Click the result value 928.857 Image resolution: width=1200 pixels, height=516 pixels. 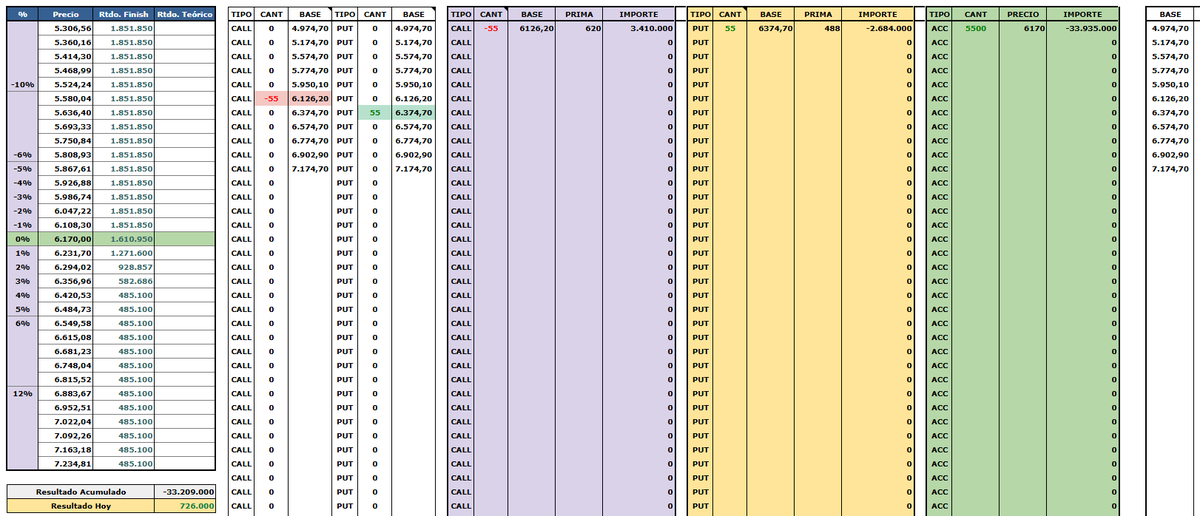(124, 267)
